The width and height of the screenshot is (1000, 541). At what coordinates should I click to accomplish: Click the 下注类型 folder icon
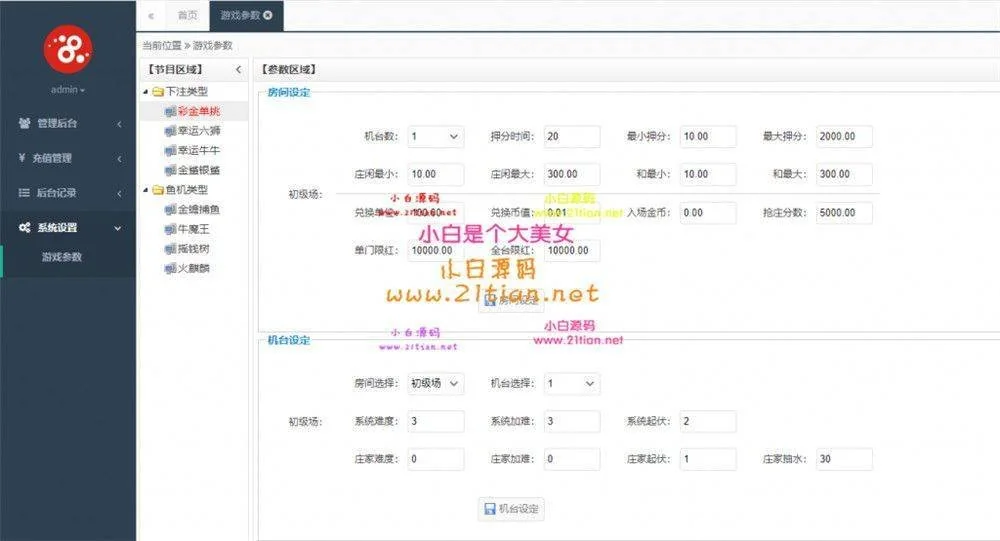tap(158, 92)
